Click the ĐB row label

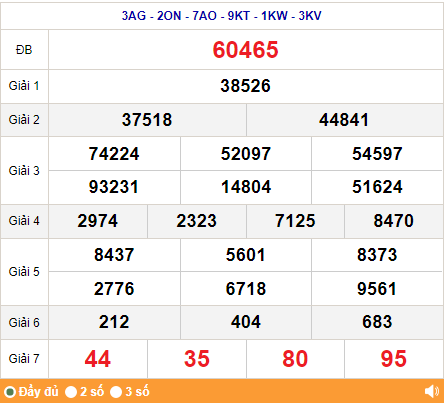(24, 50)
